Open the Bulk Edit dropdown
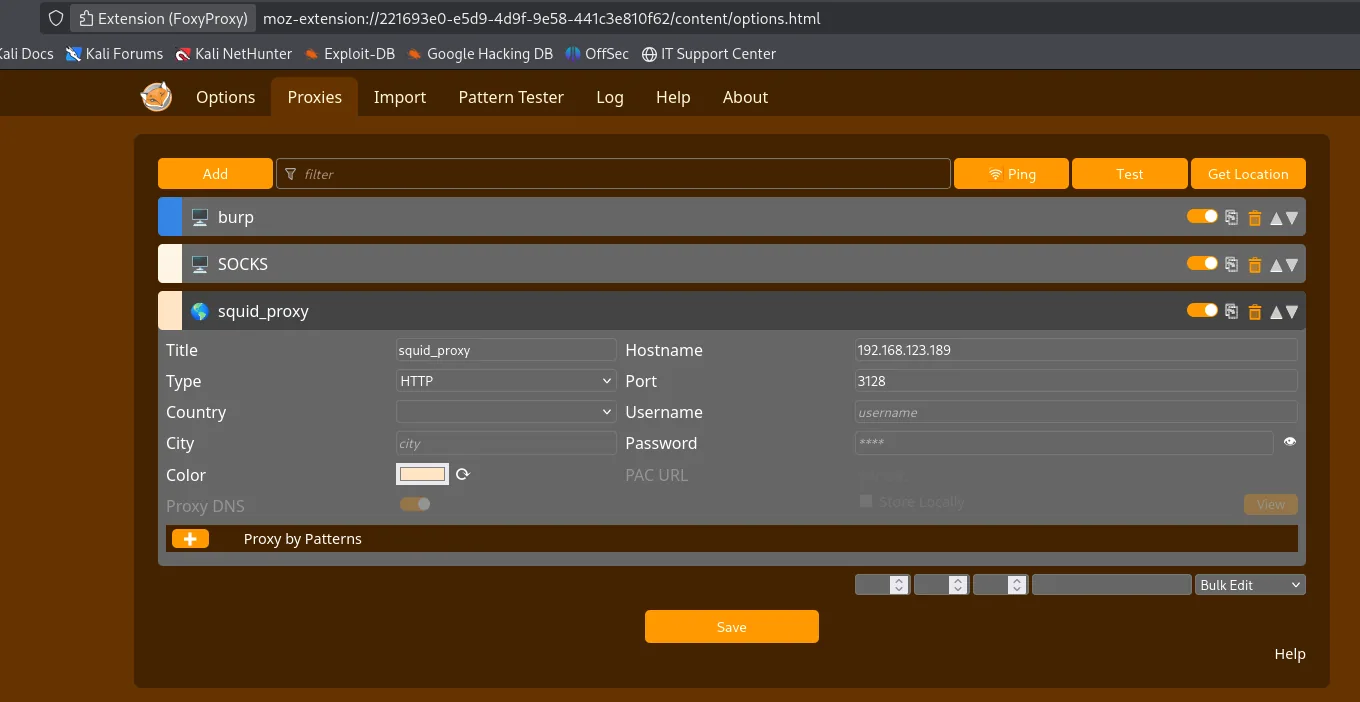1360x702 pixels. coord(1250,585)
